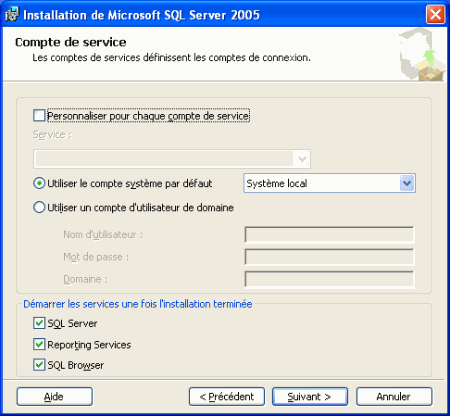Viewport: 450px width, 416px height.
Task: Uncheck the Reporting Services checkbox
Action: click(39, 344)
